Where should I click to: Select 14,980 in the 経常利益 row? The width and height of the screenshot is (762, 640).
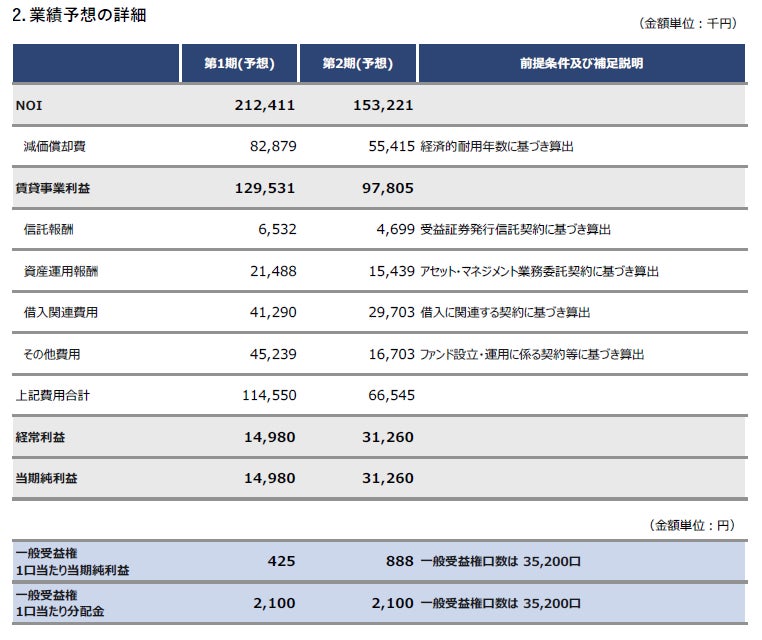(x=270, y=437)
